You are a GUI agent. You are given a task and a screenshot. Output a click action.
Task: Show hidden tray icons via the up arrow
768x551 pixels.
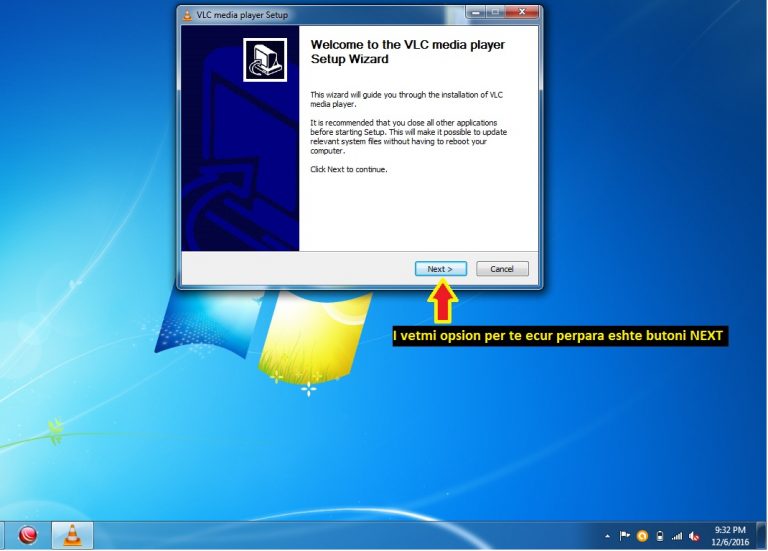(x=607, y=536)
